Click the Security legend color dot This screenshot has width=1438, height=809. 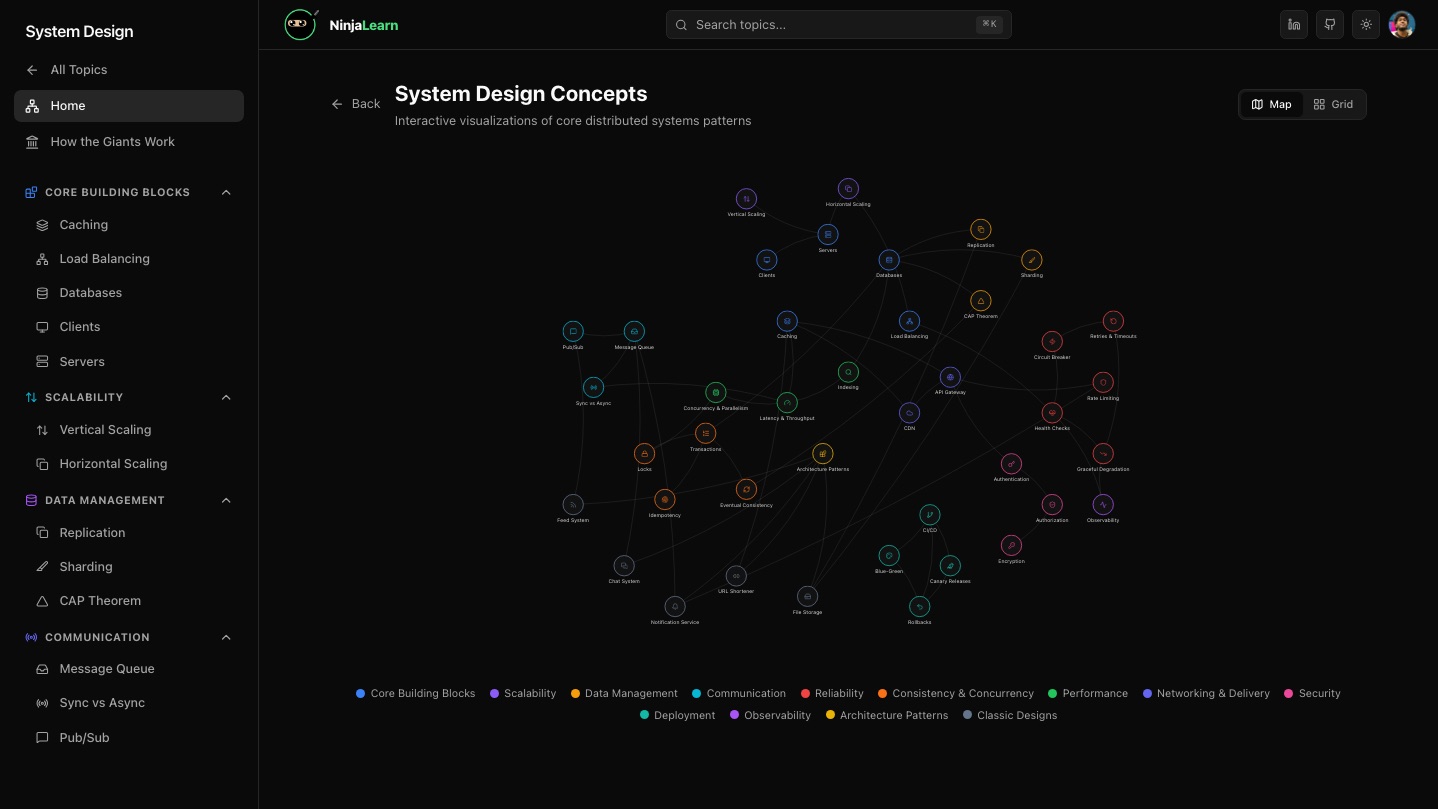tap(1289, 693)
